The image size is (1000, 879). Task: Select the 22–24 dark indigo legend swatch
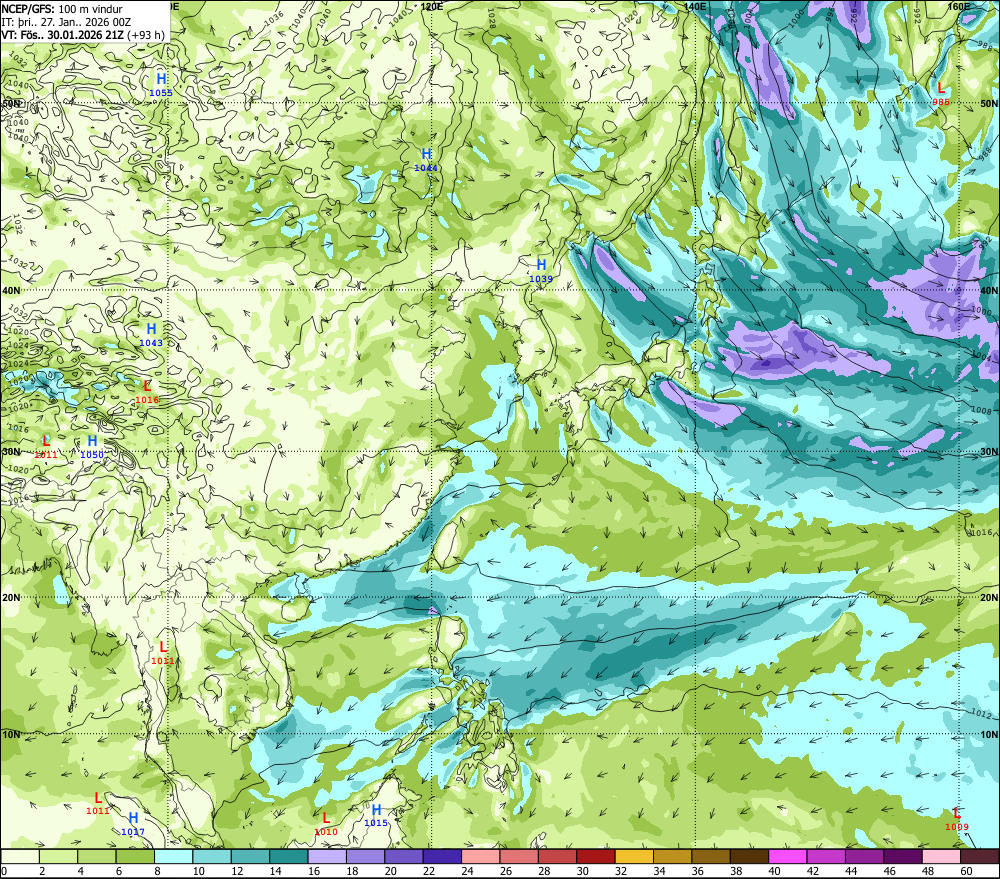point(442,856)
